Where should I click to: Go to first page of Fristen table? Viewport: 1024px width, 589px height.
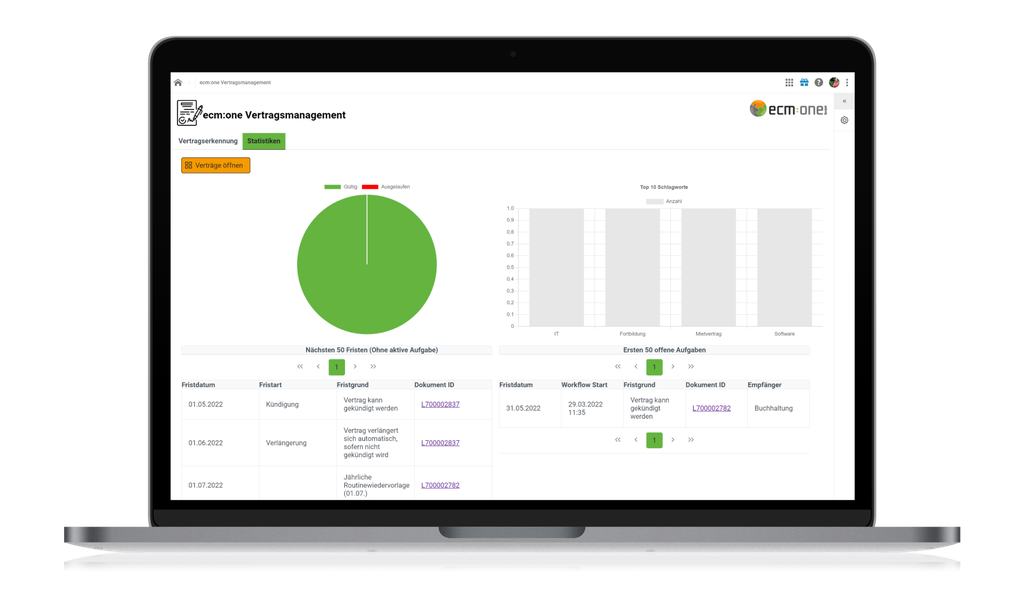300,367
